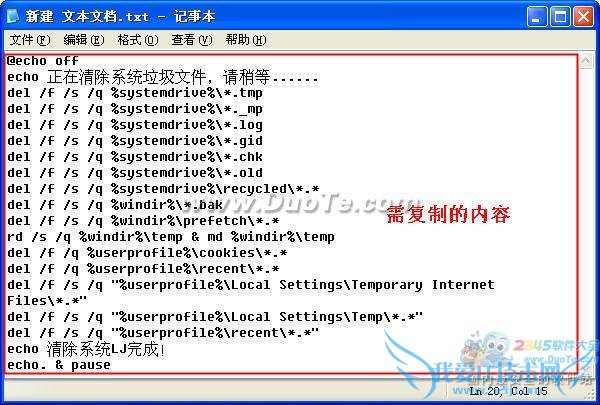
Task: Click the 'rd /s /q %windir%\temp' line
Action: (x=171, y=237)
